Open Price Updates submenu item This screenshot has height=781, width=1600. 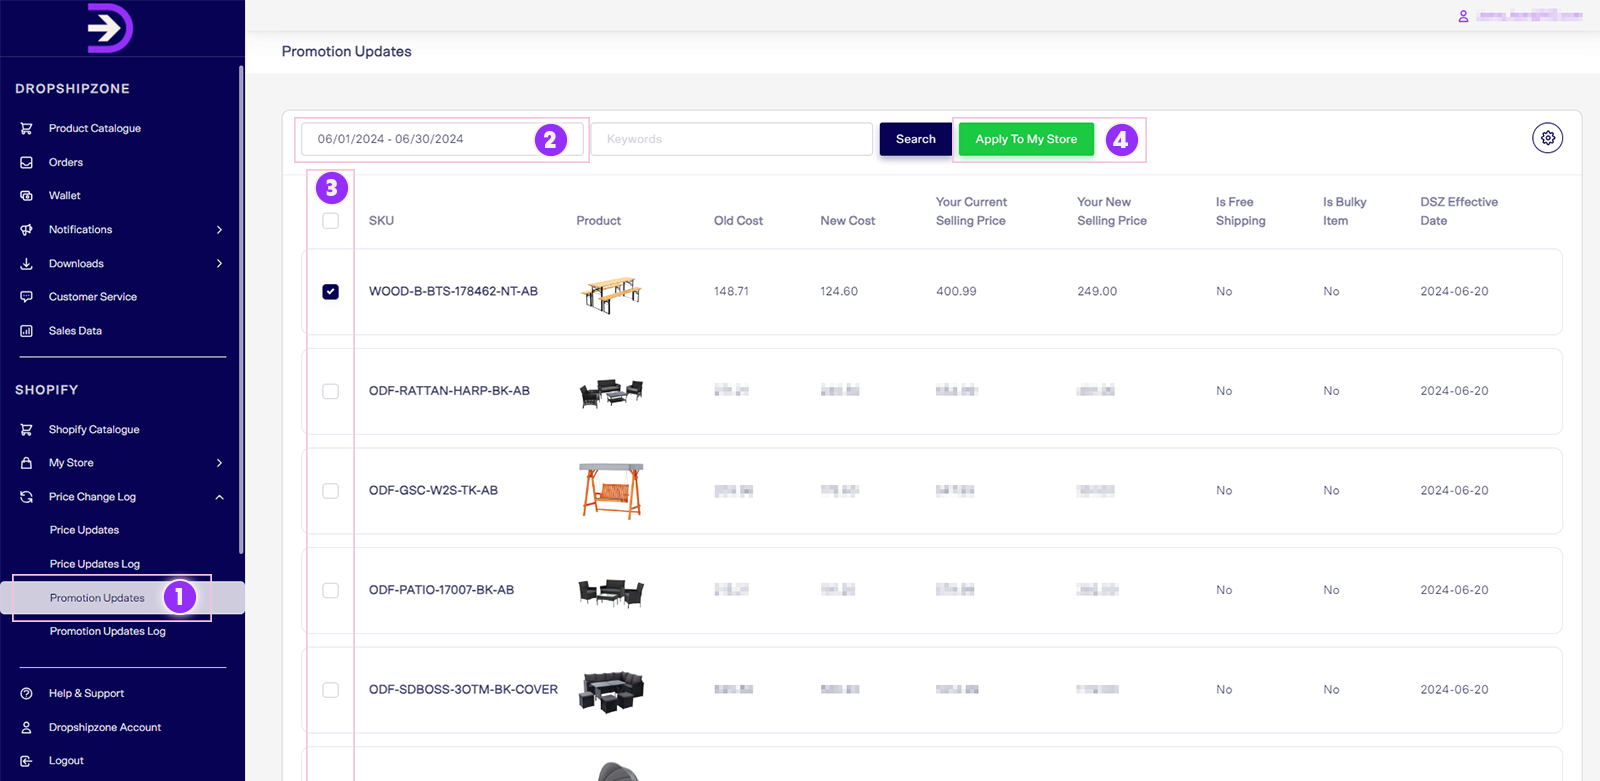pyautogui.click(x=84, y=530)
